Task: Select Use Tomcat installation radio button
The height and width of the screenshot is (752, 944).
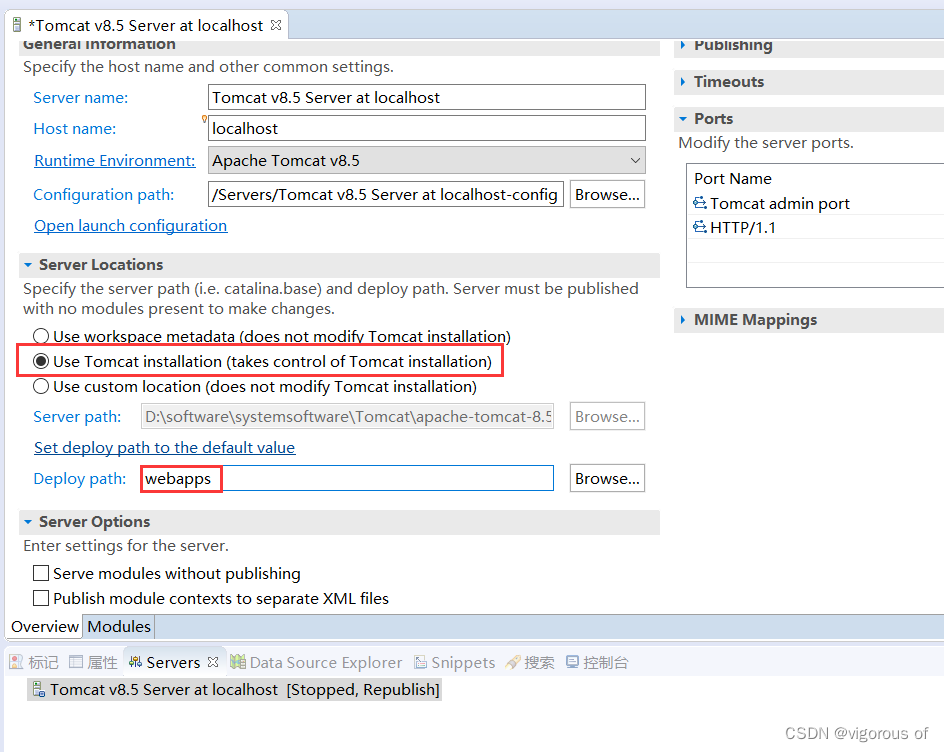Action: 41,361
